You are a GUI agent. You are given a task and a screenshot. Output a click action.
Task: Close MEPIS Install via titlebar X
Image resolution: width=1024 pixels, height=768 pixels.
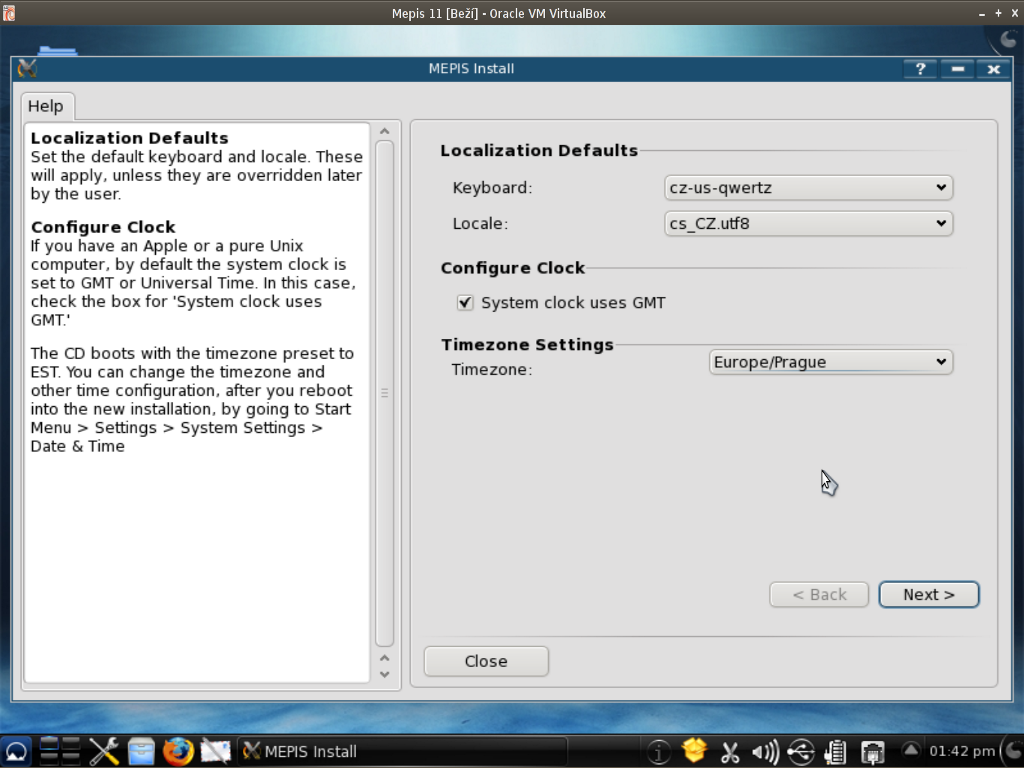993,69
